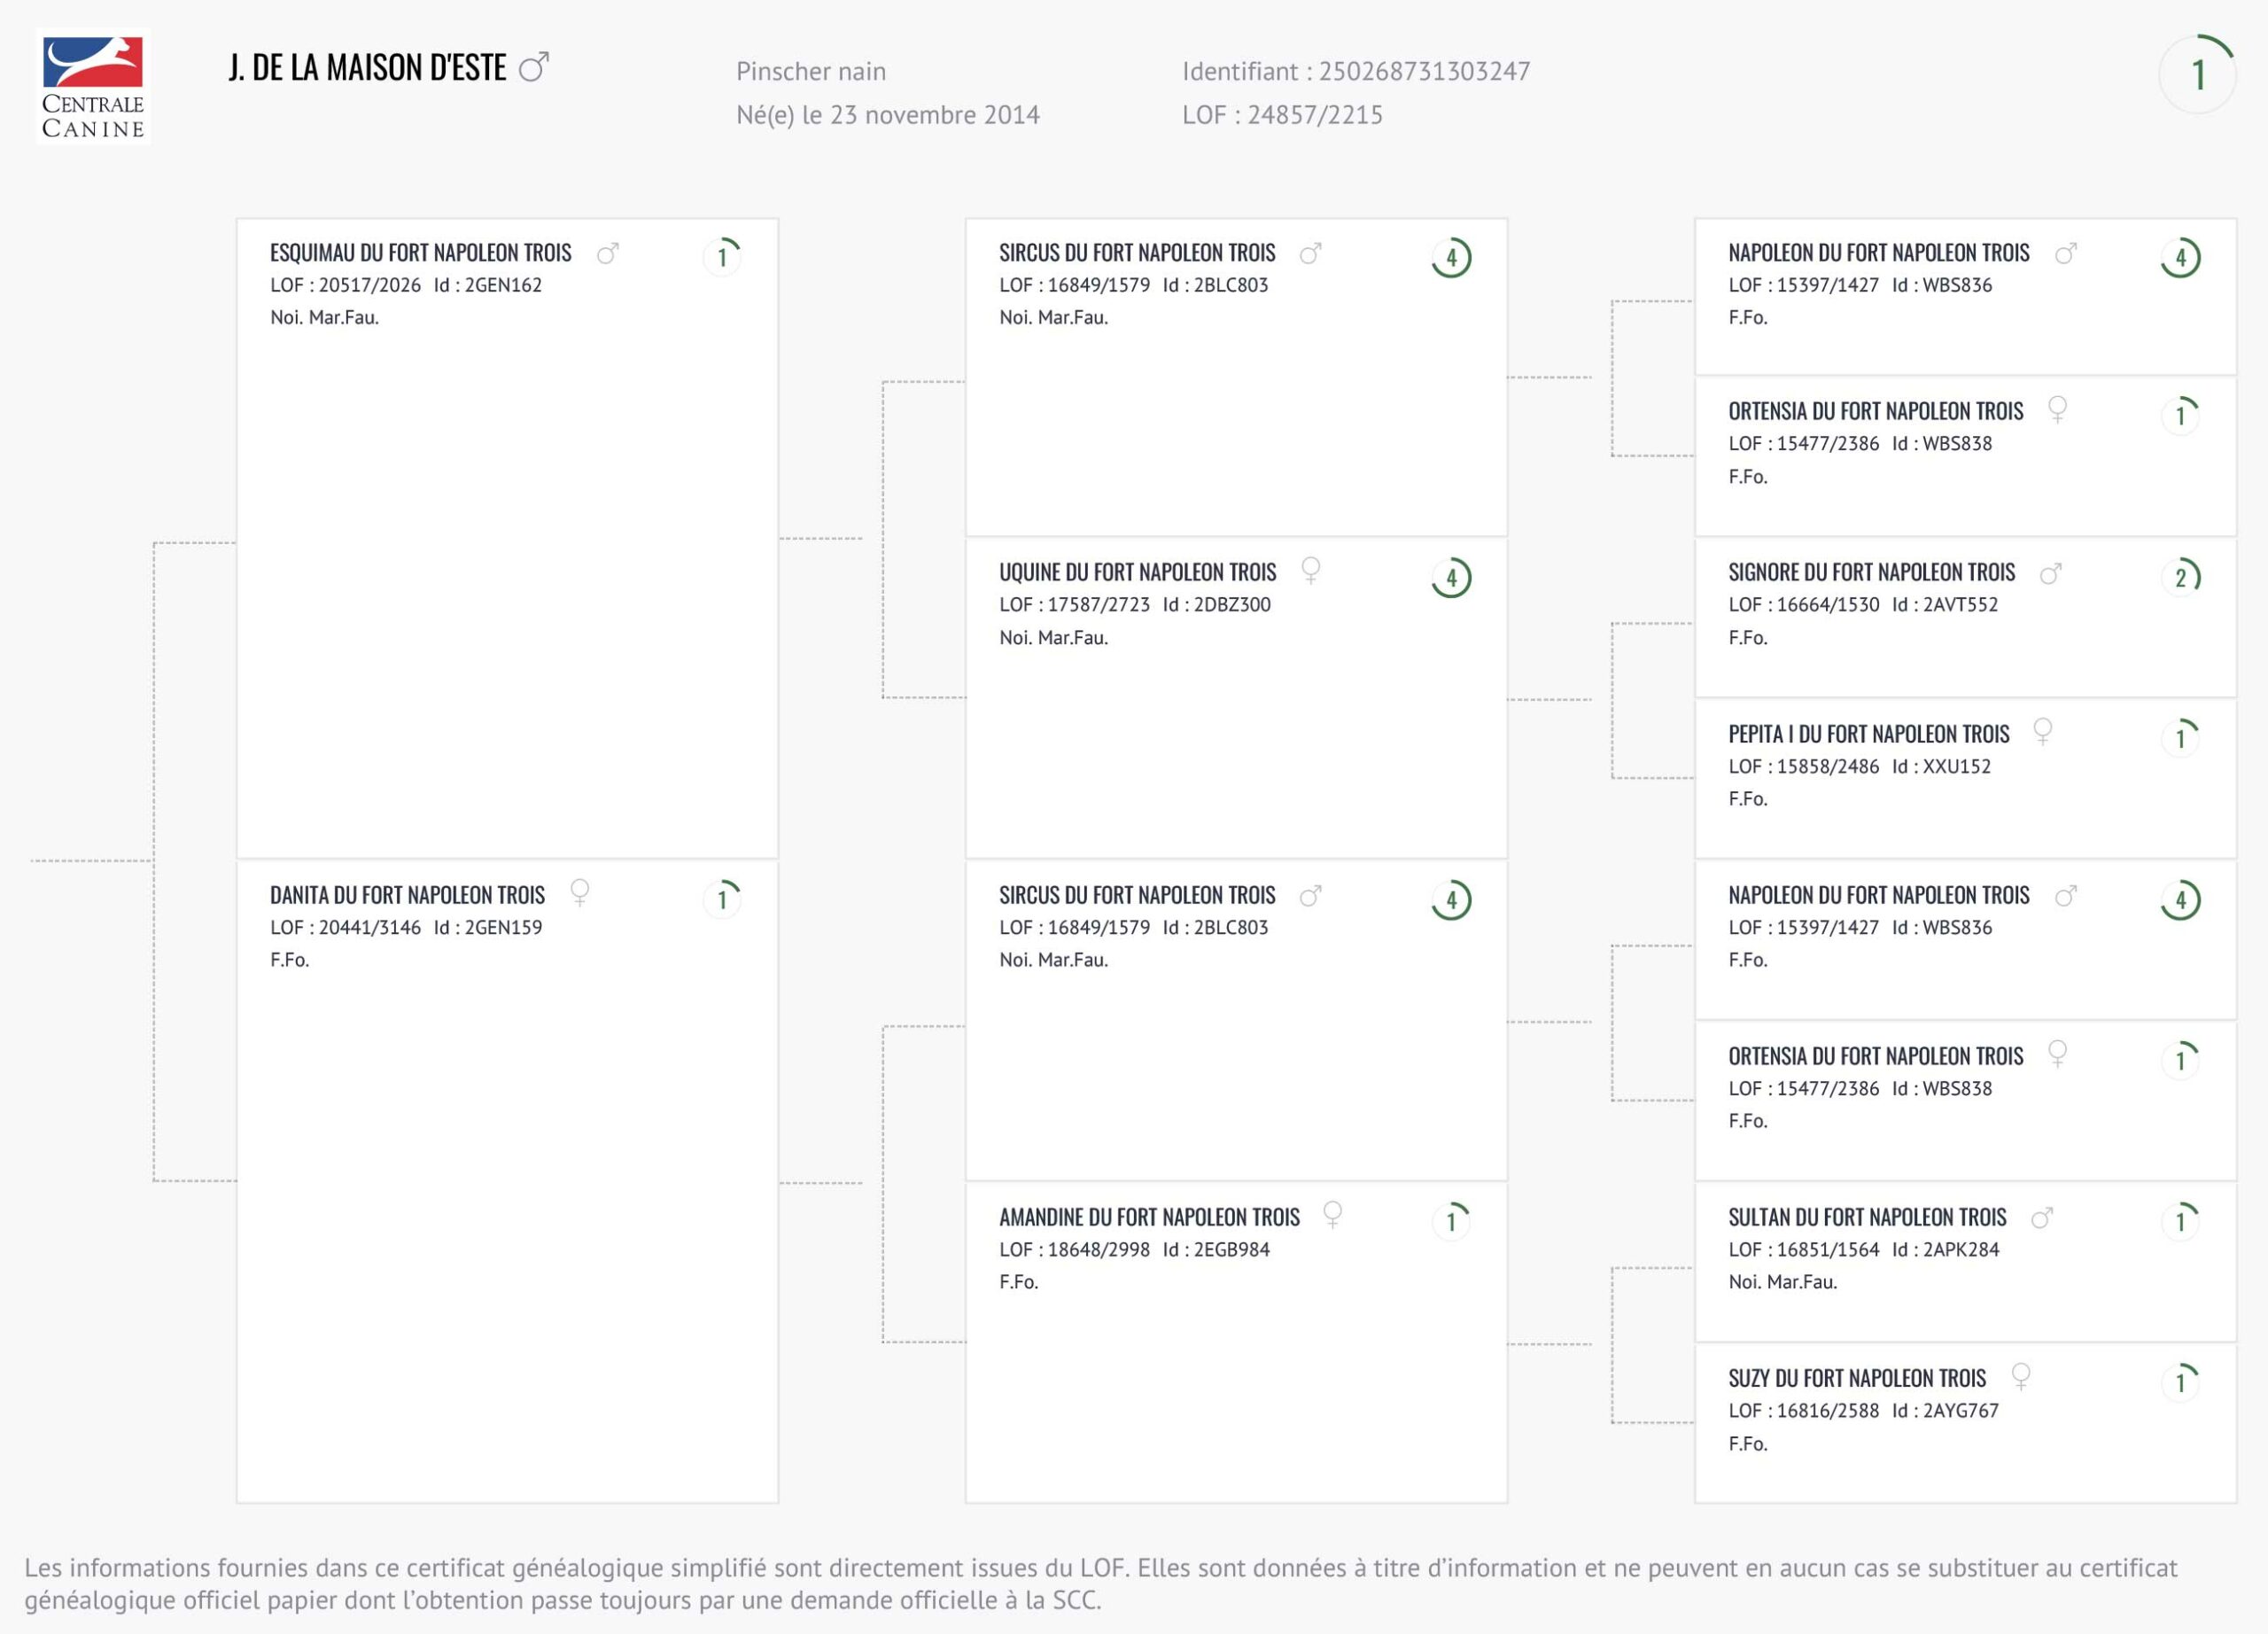Click the Identifiant number in the header

point(1424,71)
